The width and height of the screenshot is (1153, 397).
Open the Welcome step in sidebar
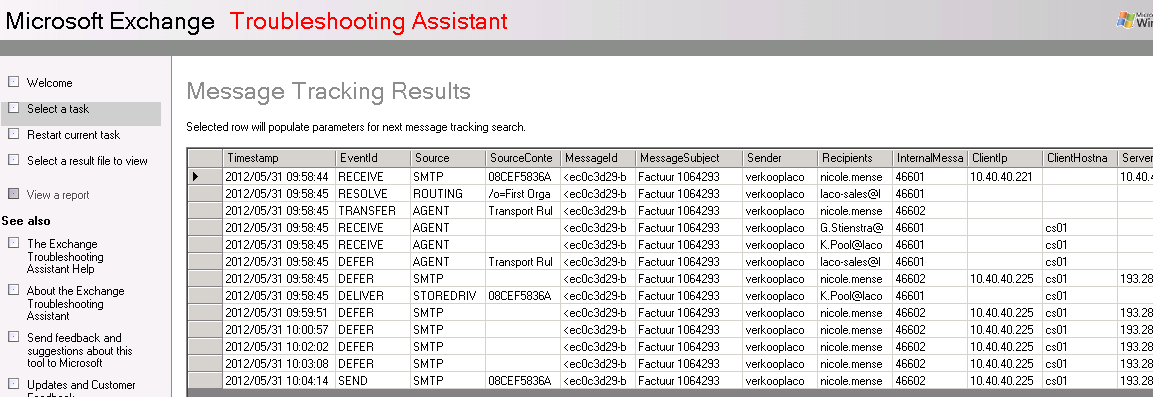(x=49, y=83)
